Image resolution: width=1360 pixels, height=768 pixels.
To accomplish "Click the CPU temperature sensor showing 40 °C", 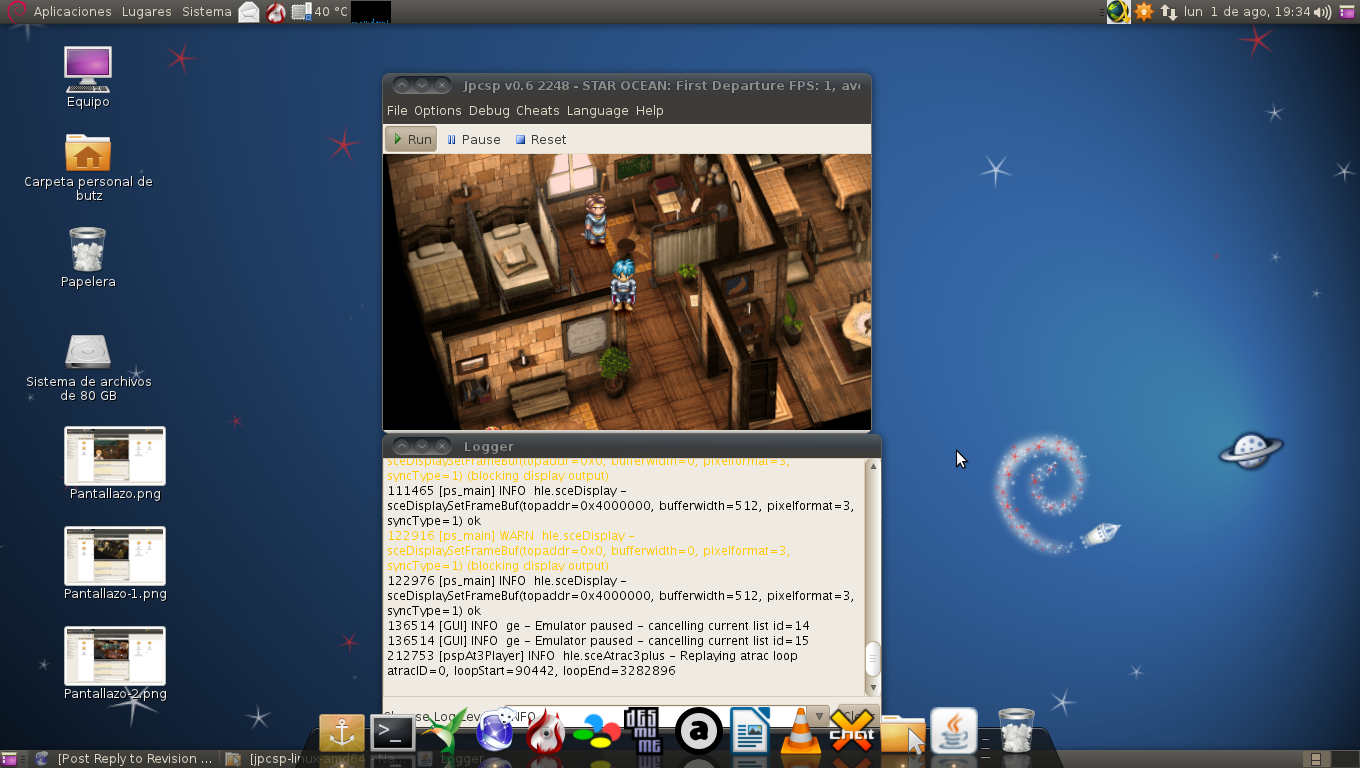I will pos(320,12).
